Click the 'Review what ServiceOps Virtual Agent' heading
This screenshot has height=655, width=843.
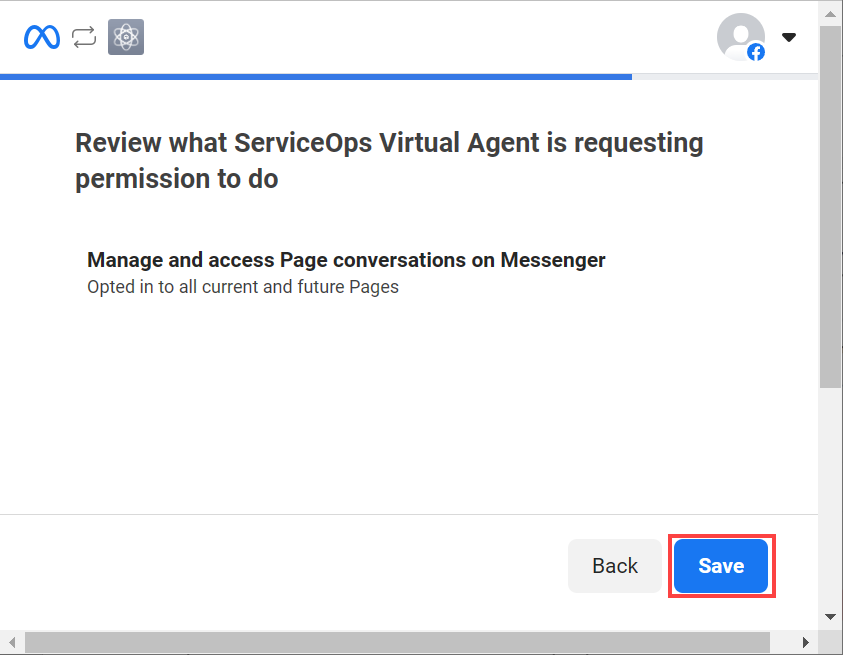click(389, 161)
